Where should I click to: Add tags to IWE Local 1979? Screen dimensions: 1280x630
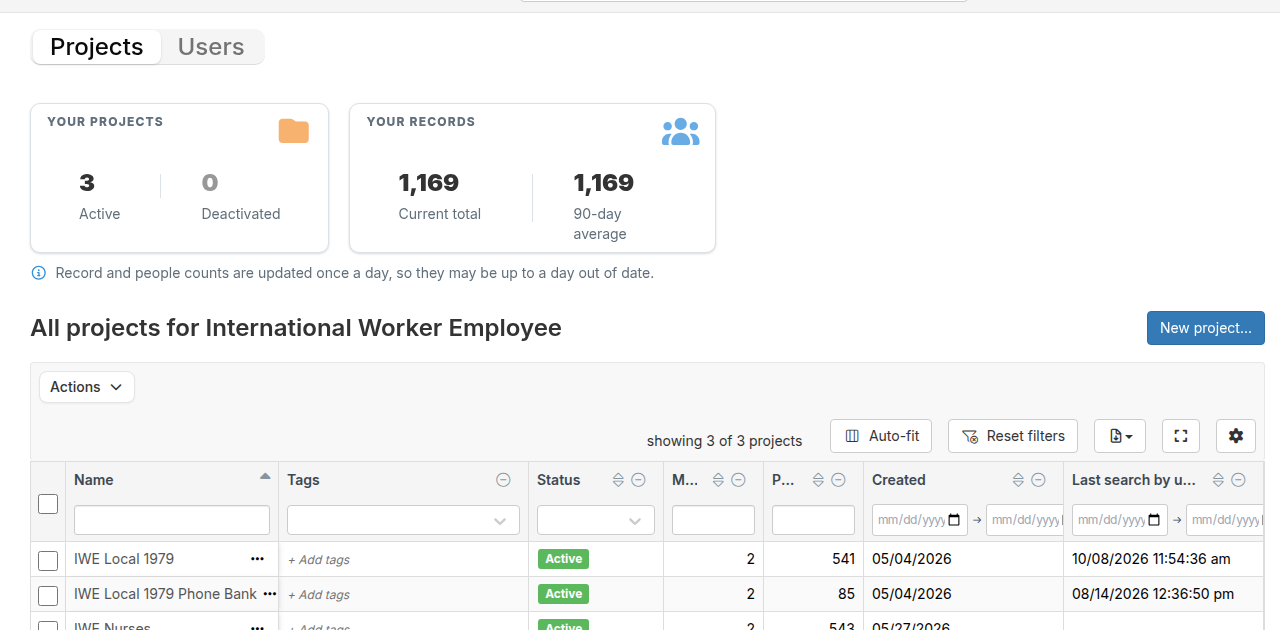point(319,560)
